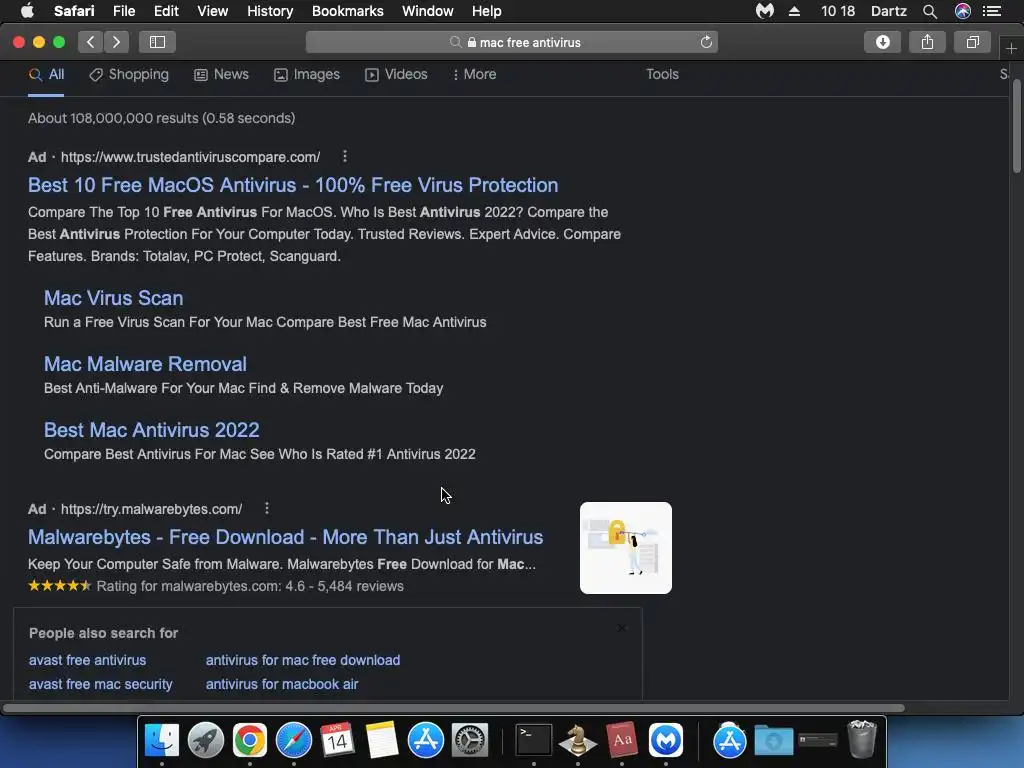The image size is (1024, 768).
Task: Open ad options for try.malwarebytes.com
Action: coord(266,508)
